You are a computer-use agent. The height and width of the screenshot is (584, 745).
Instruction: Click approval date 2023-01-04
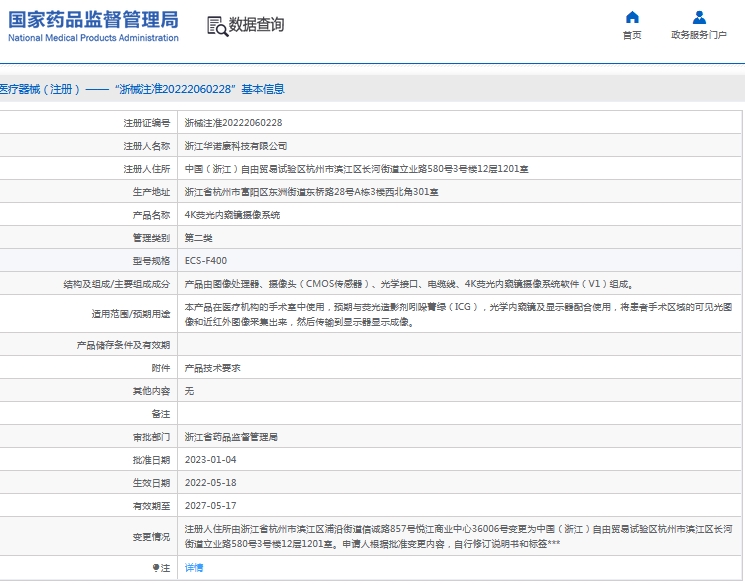pyautogui.click(x=210, y=460)
